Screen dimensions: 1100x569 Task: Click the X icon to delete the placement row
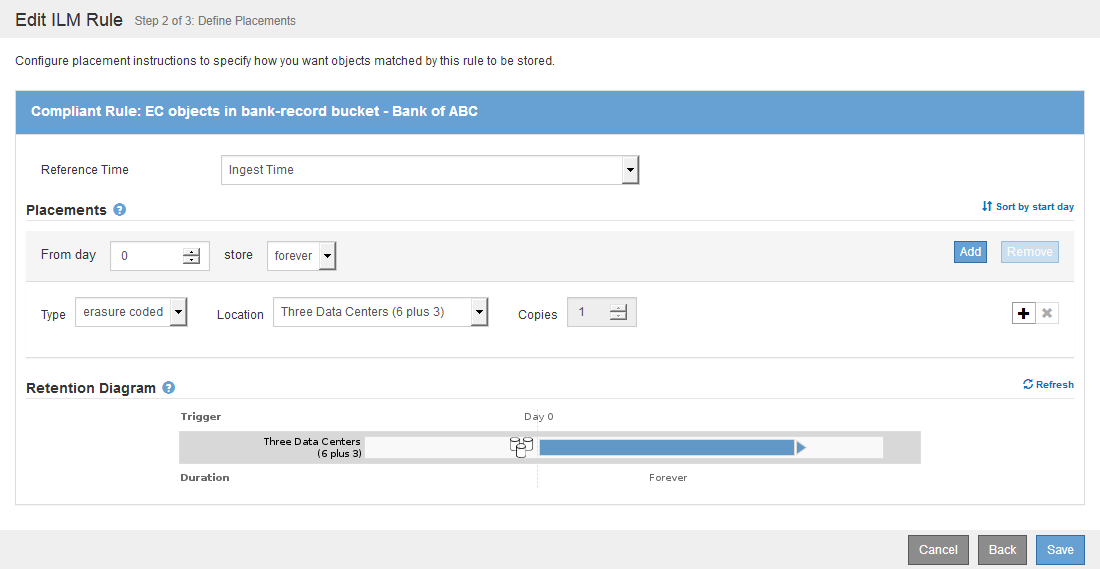[x=1047, y=314]
